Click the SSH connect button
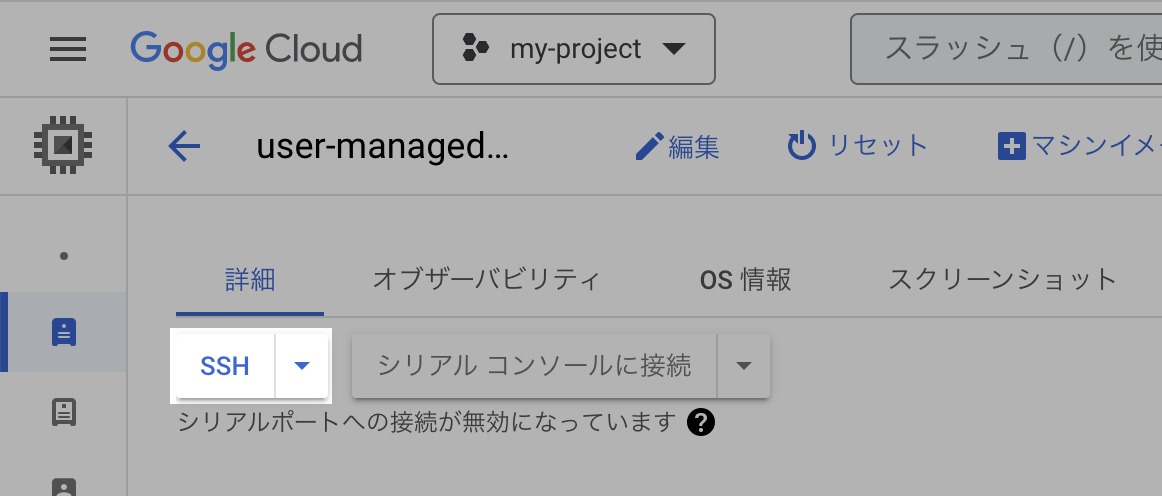This screenshot has width=1162, height=496. [225, 365]
